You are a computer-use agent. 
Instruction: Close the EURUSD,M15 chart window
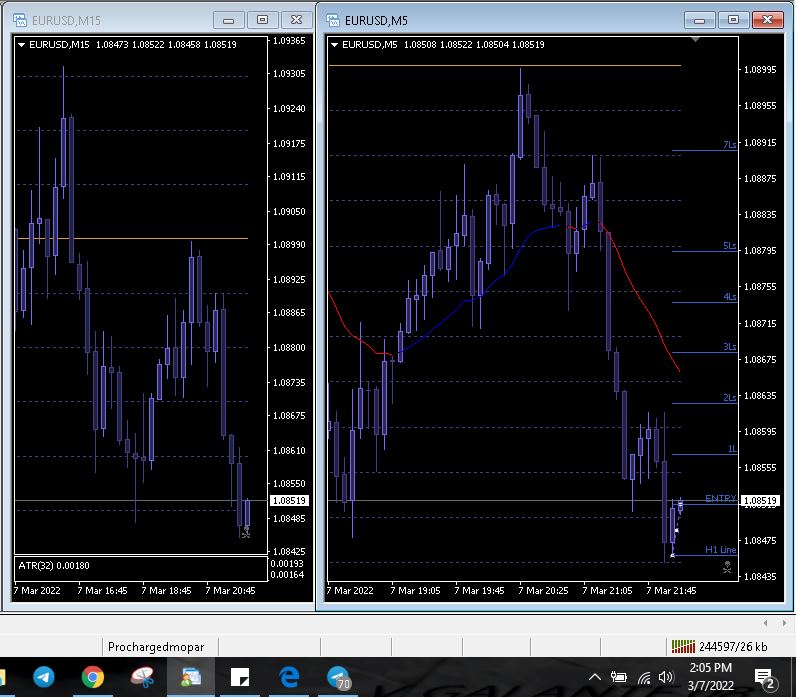coord(296,20)
